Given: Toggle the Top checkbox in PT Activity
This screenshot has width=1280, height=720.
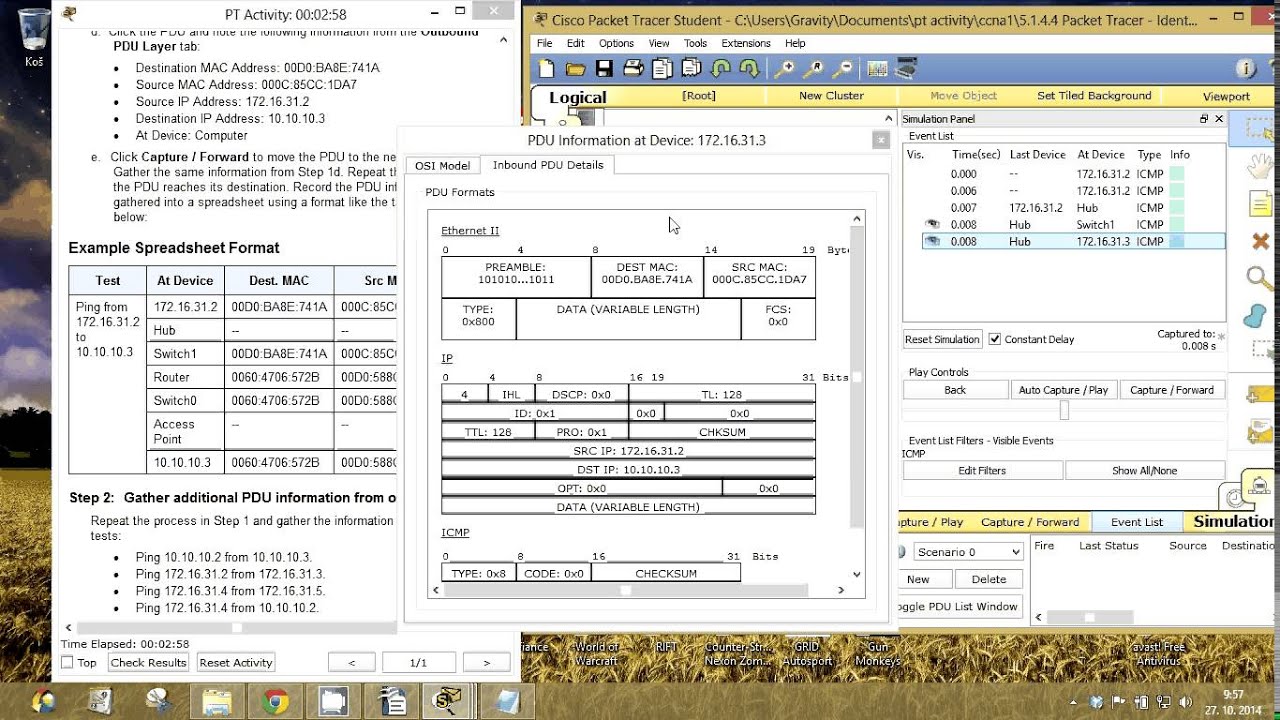Looking at the screenshot, I should click(68, 663).
